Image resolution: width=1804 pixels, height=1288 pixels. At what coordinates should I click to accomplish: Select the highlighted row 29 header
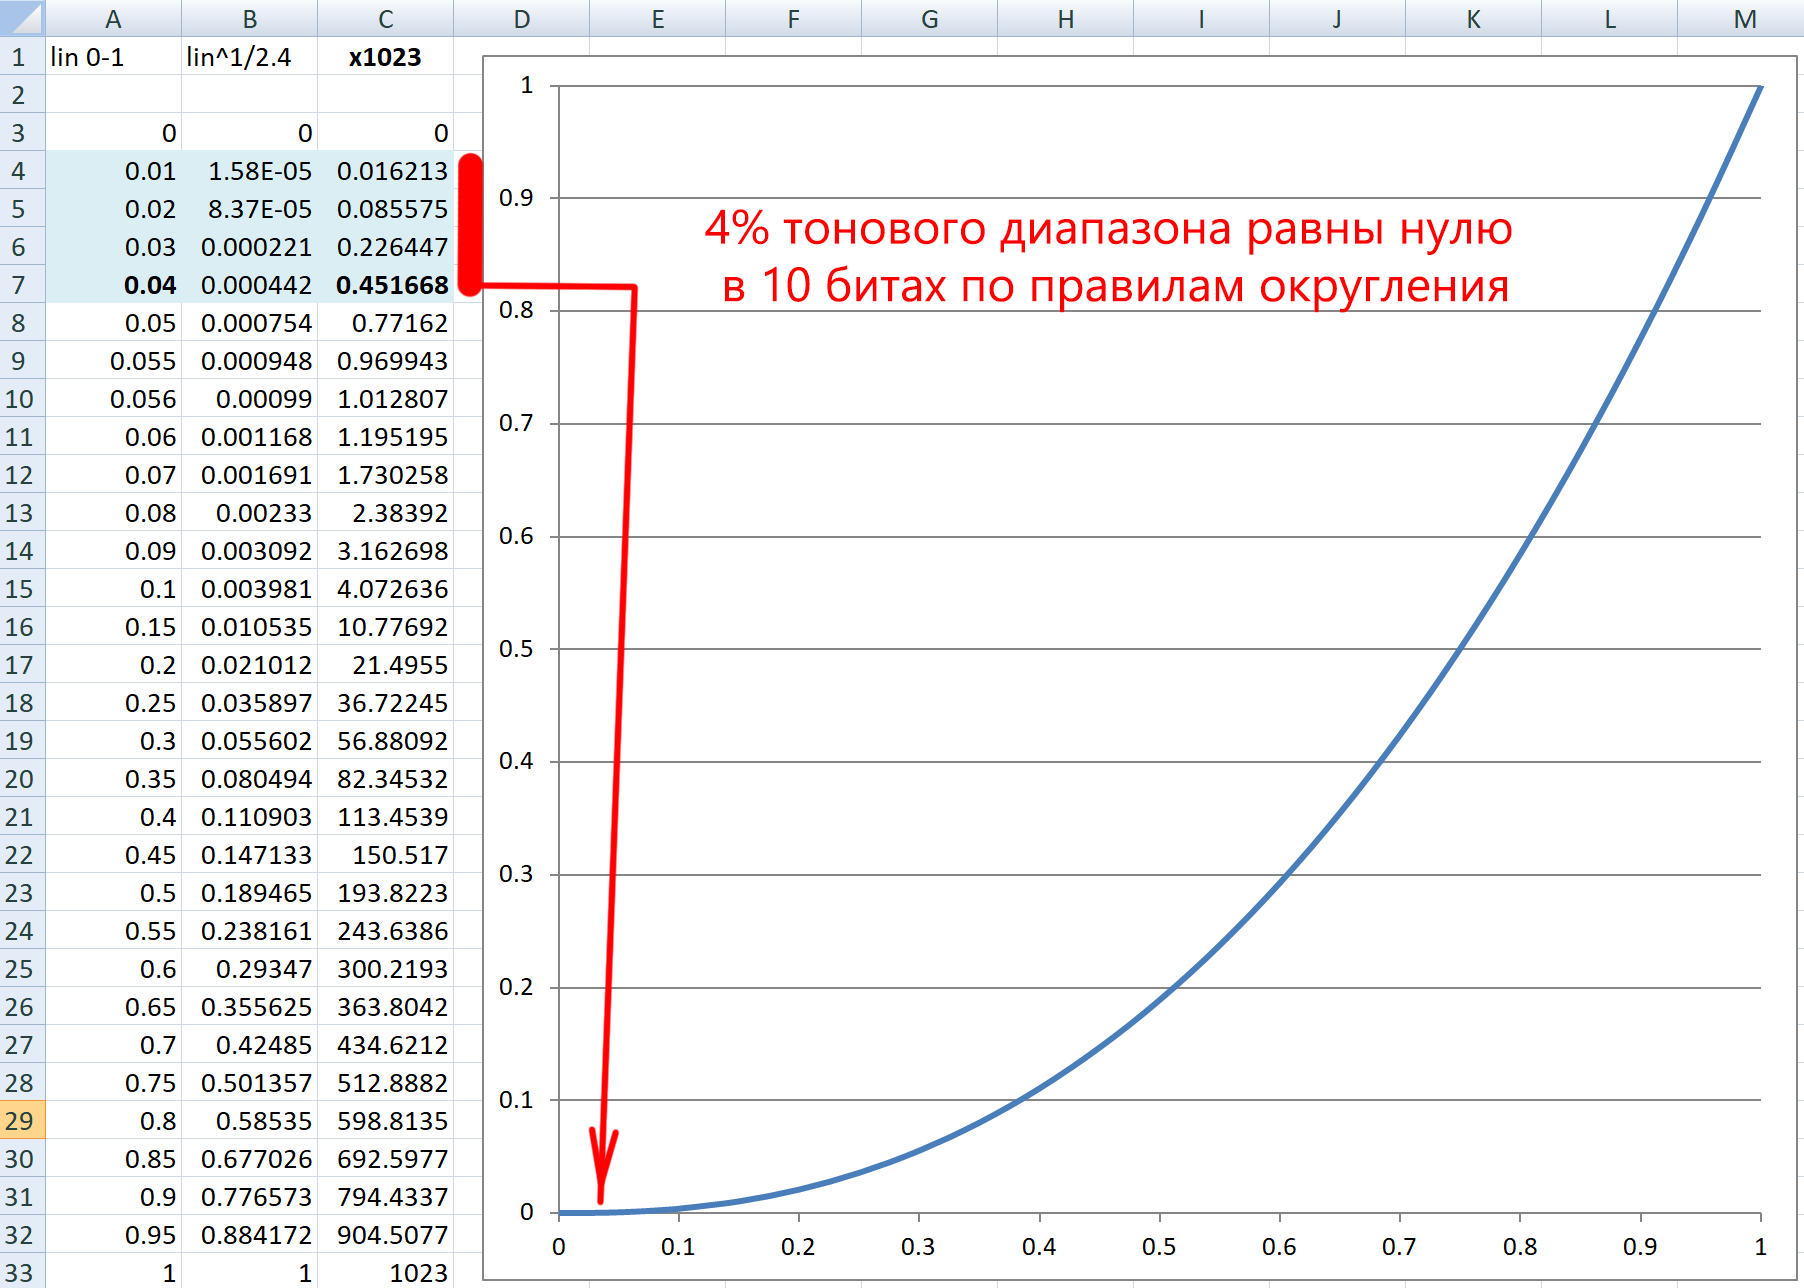[20, 1121]
